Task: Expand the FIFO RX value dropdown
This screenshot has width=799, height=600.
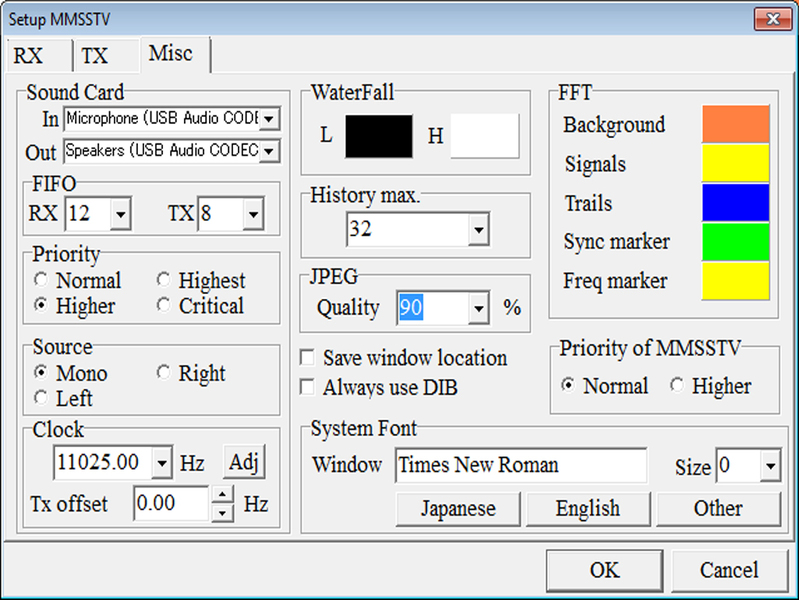Action: pyautogui.click(x=120, y=214)
